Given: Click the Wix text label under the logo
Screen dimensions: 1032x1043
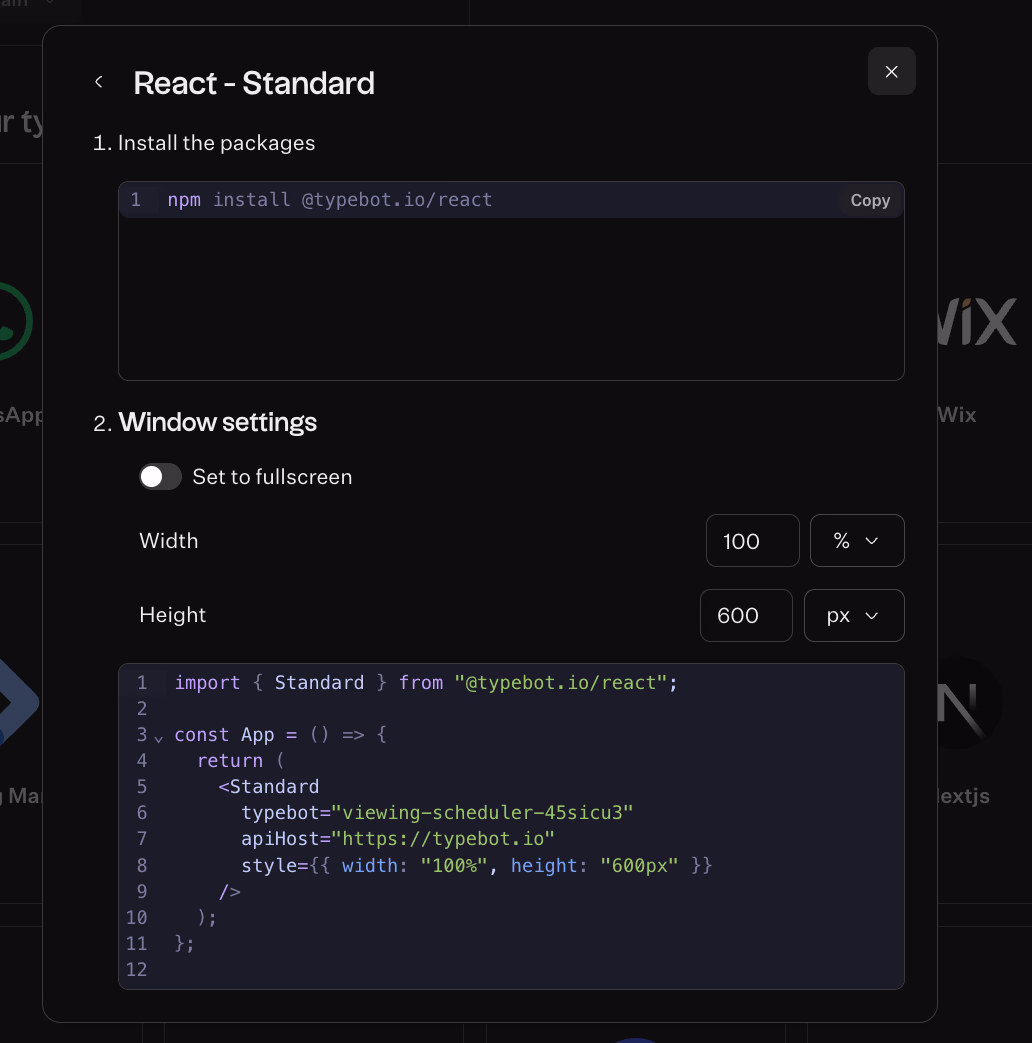Looking at the screenshot, I should point(958,415).
